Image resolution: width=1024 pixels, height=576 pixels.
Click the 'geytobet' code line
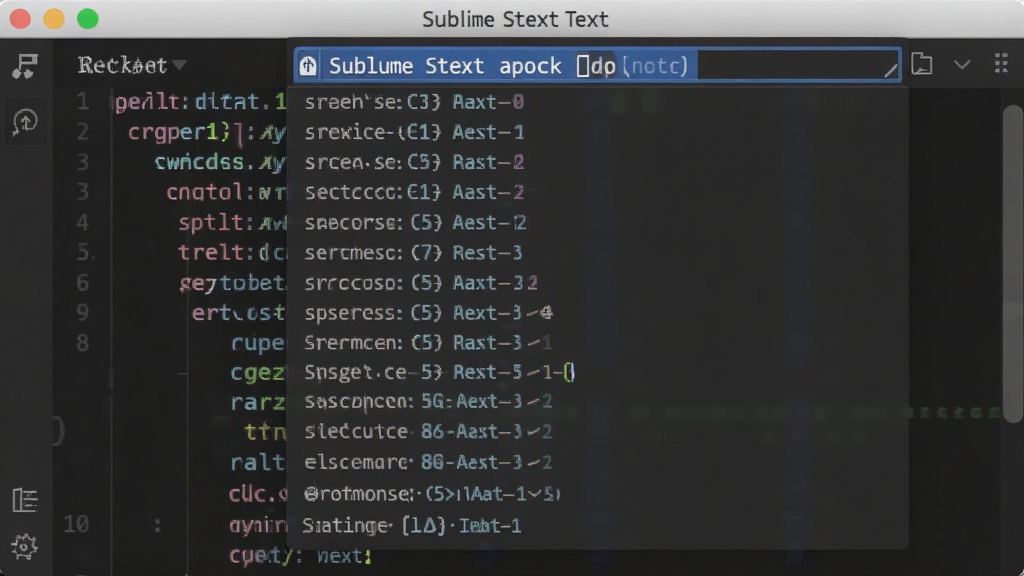coord(232,283)
